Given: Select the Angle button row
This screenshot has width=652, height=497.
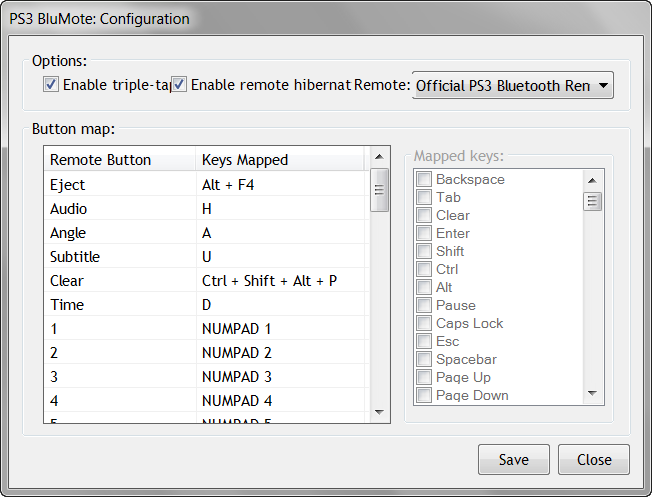Looking at the screenshot, I should tap(207, 233).
